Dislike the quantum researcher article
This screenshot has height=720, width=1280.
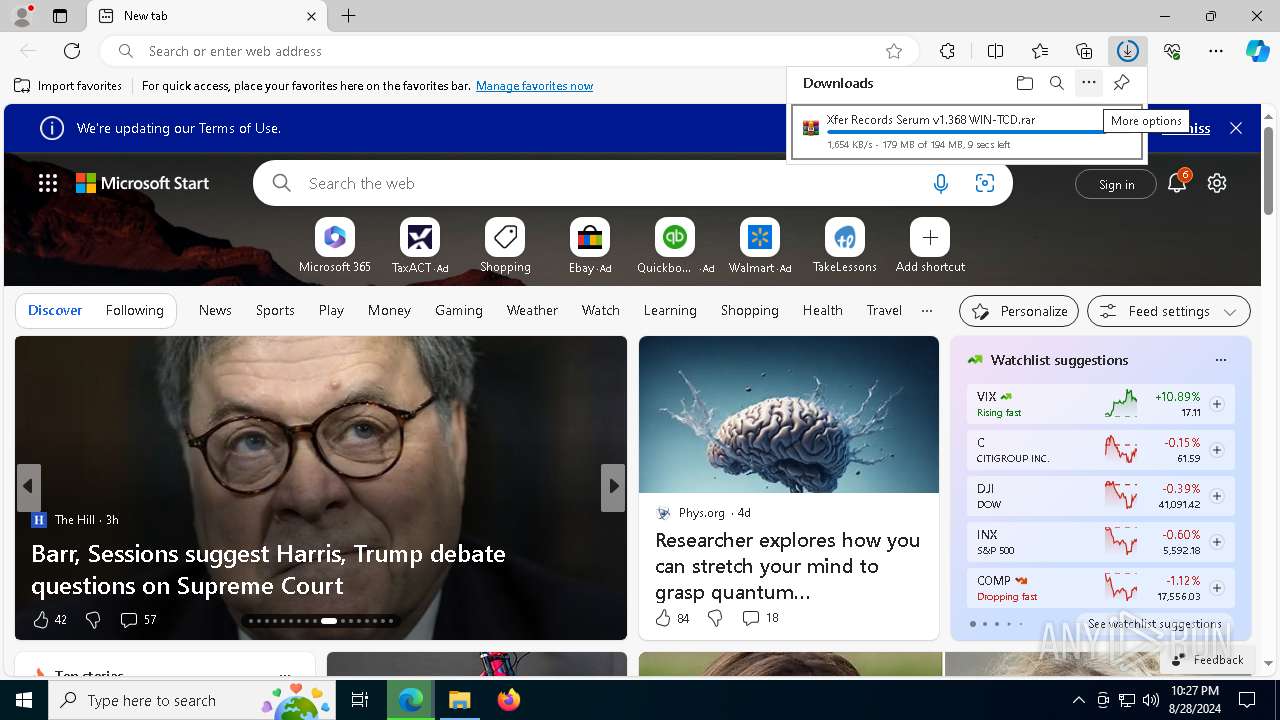point(715,618)
